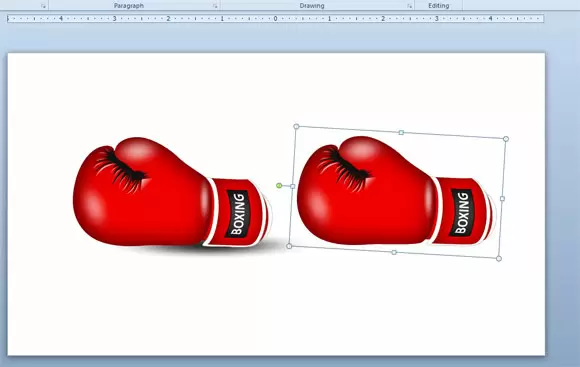
Task: Select the bottom-left corner sizing handle
Action: (x=289, y=246)
